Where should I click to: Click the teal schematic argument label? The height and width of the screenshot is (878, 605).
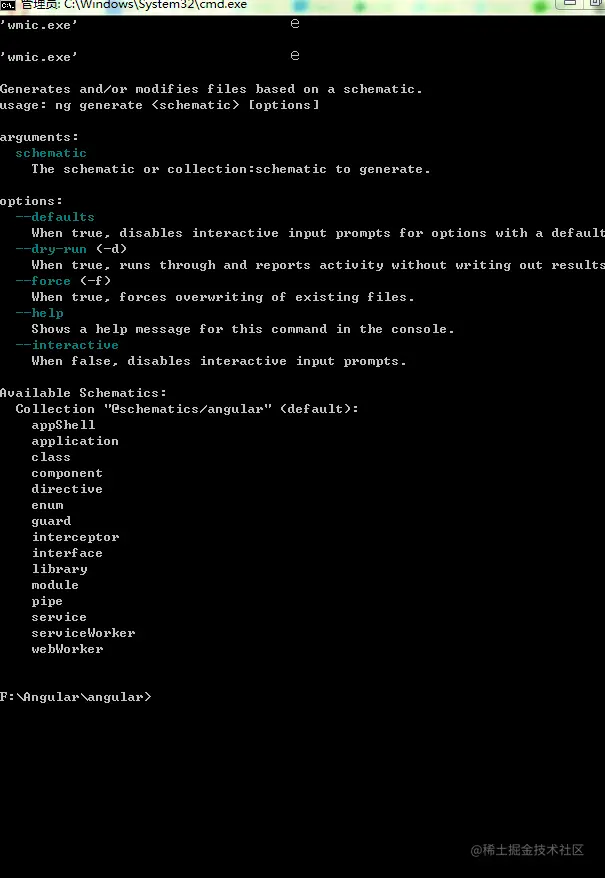coord(51,153)
